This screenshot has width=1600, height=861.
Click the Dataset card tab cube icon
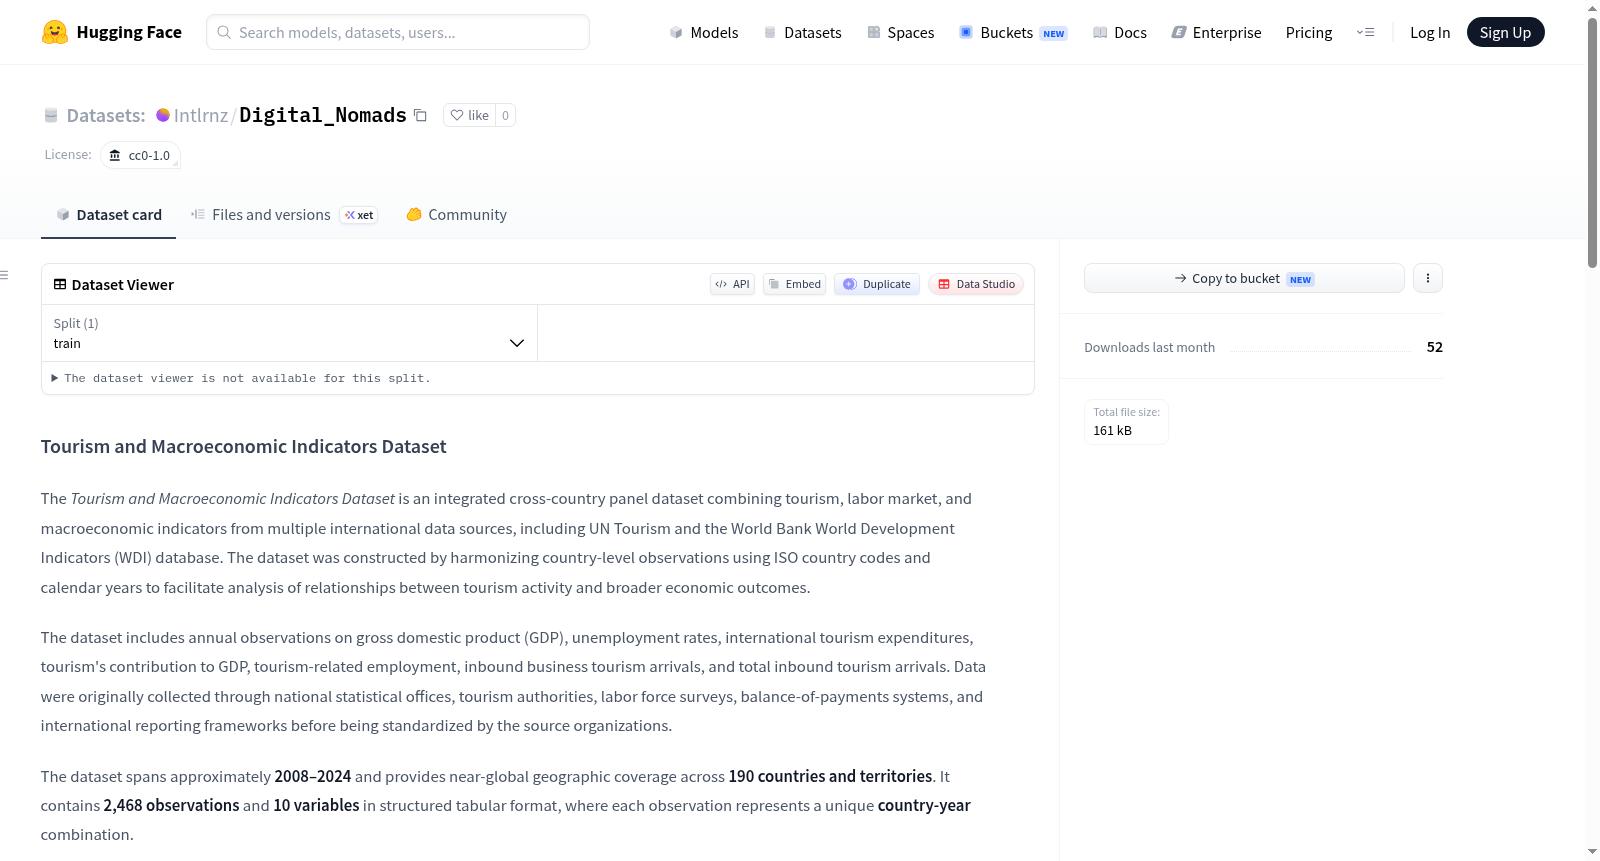coord(63,214)
